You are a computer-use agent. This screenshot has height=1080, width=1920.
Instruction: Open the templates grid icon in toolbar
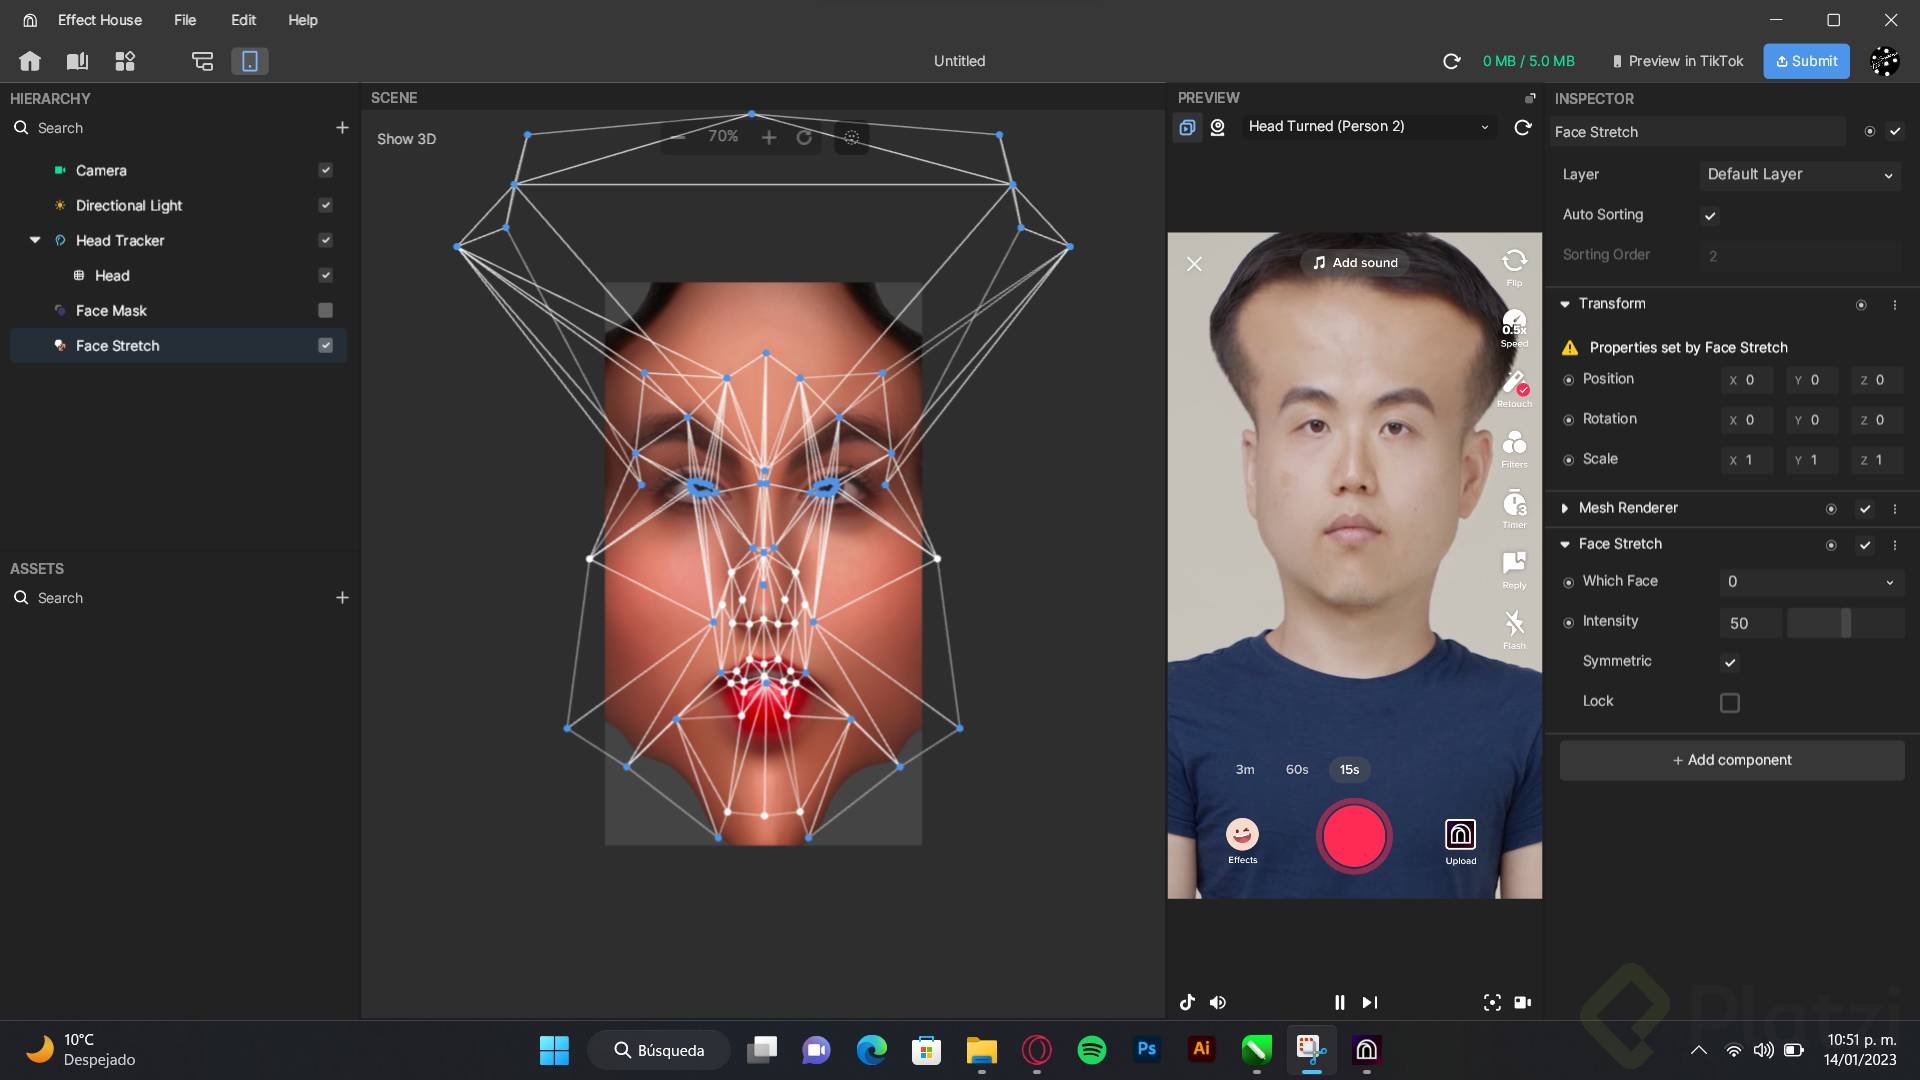tap(125, 61)
